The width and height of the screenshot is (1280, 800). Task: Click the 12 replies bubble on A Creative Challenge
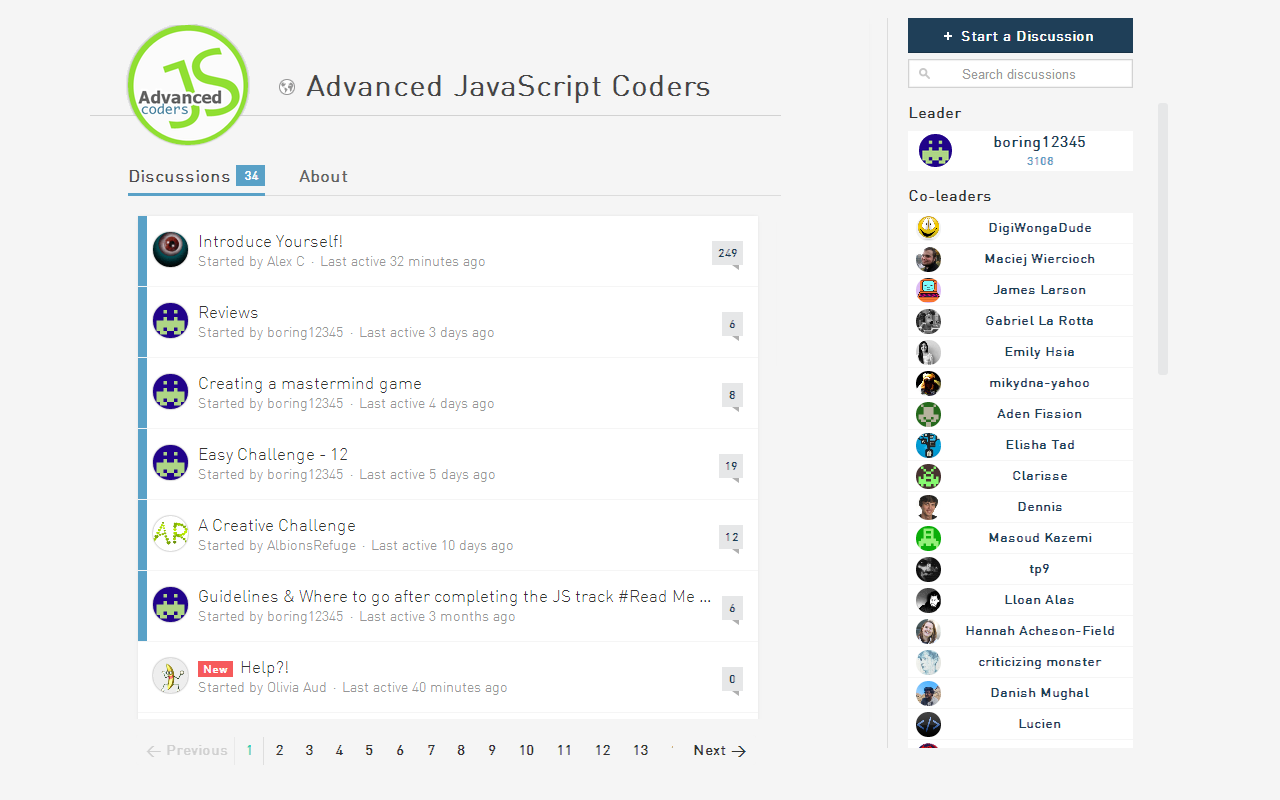click(x=731, y=538)
